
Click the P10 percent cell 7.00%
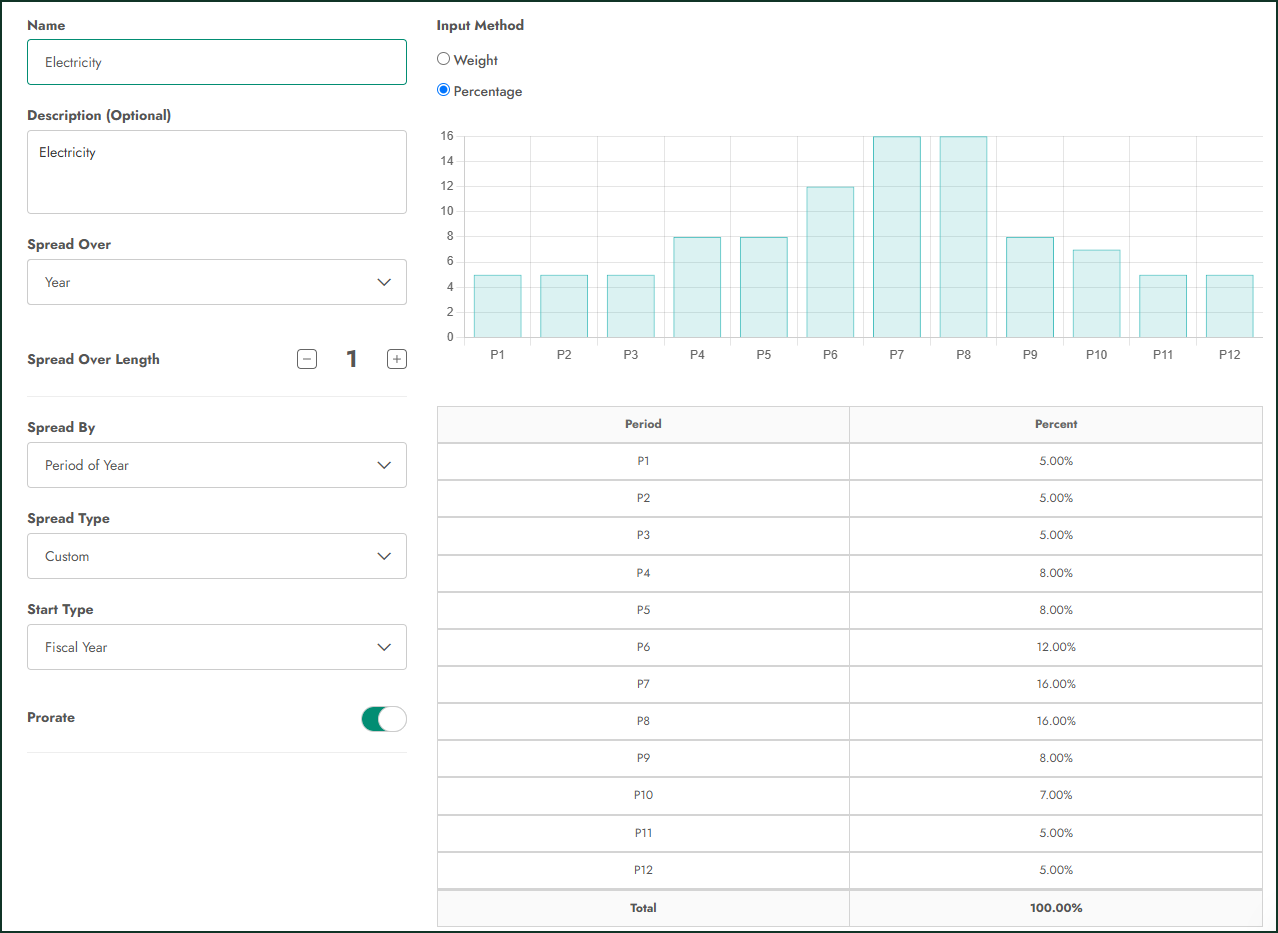pyautogui.click(x=1056, y=795)
